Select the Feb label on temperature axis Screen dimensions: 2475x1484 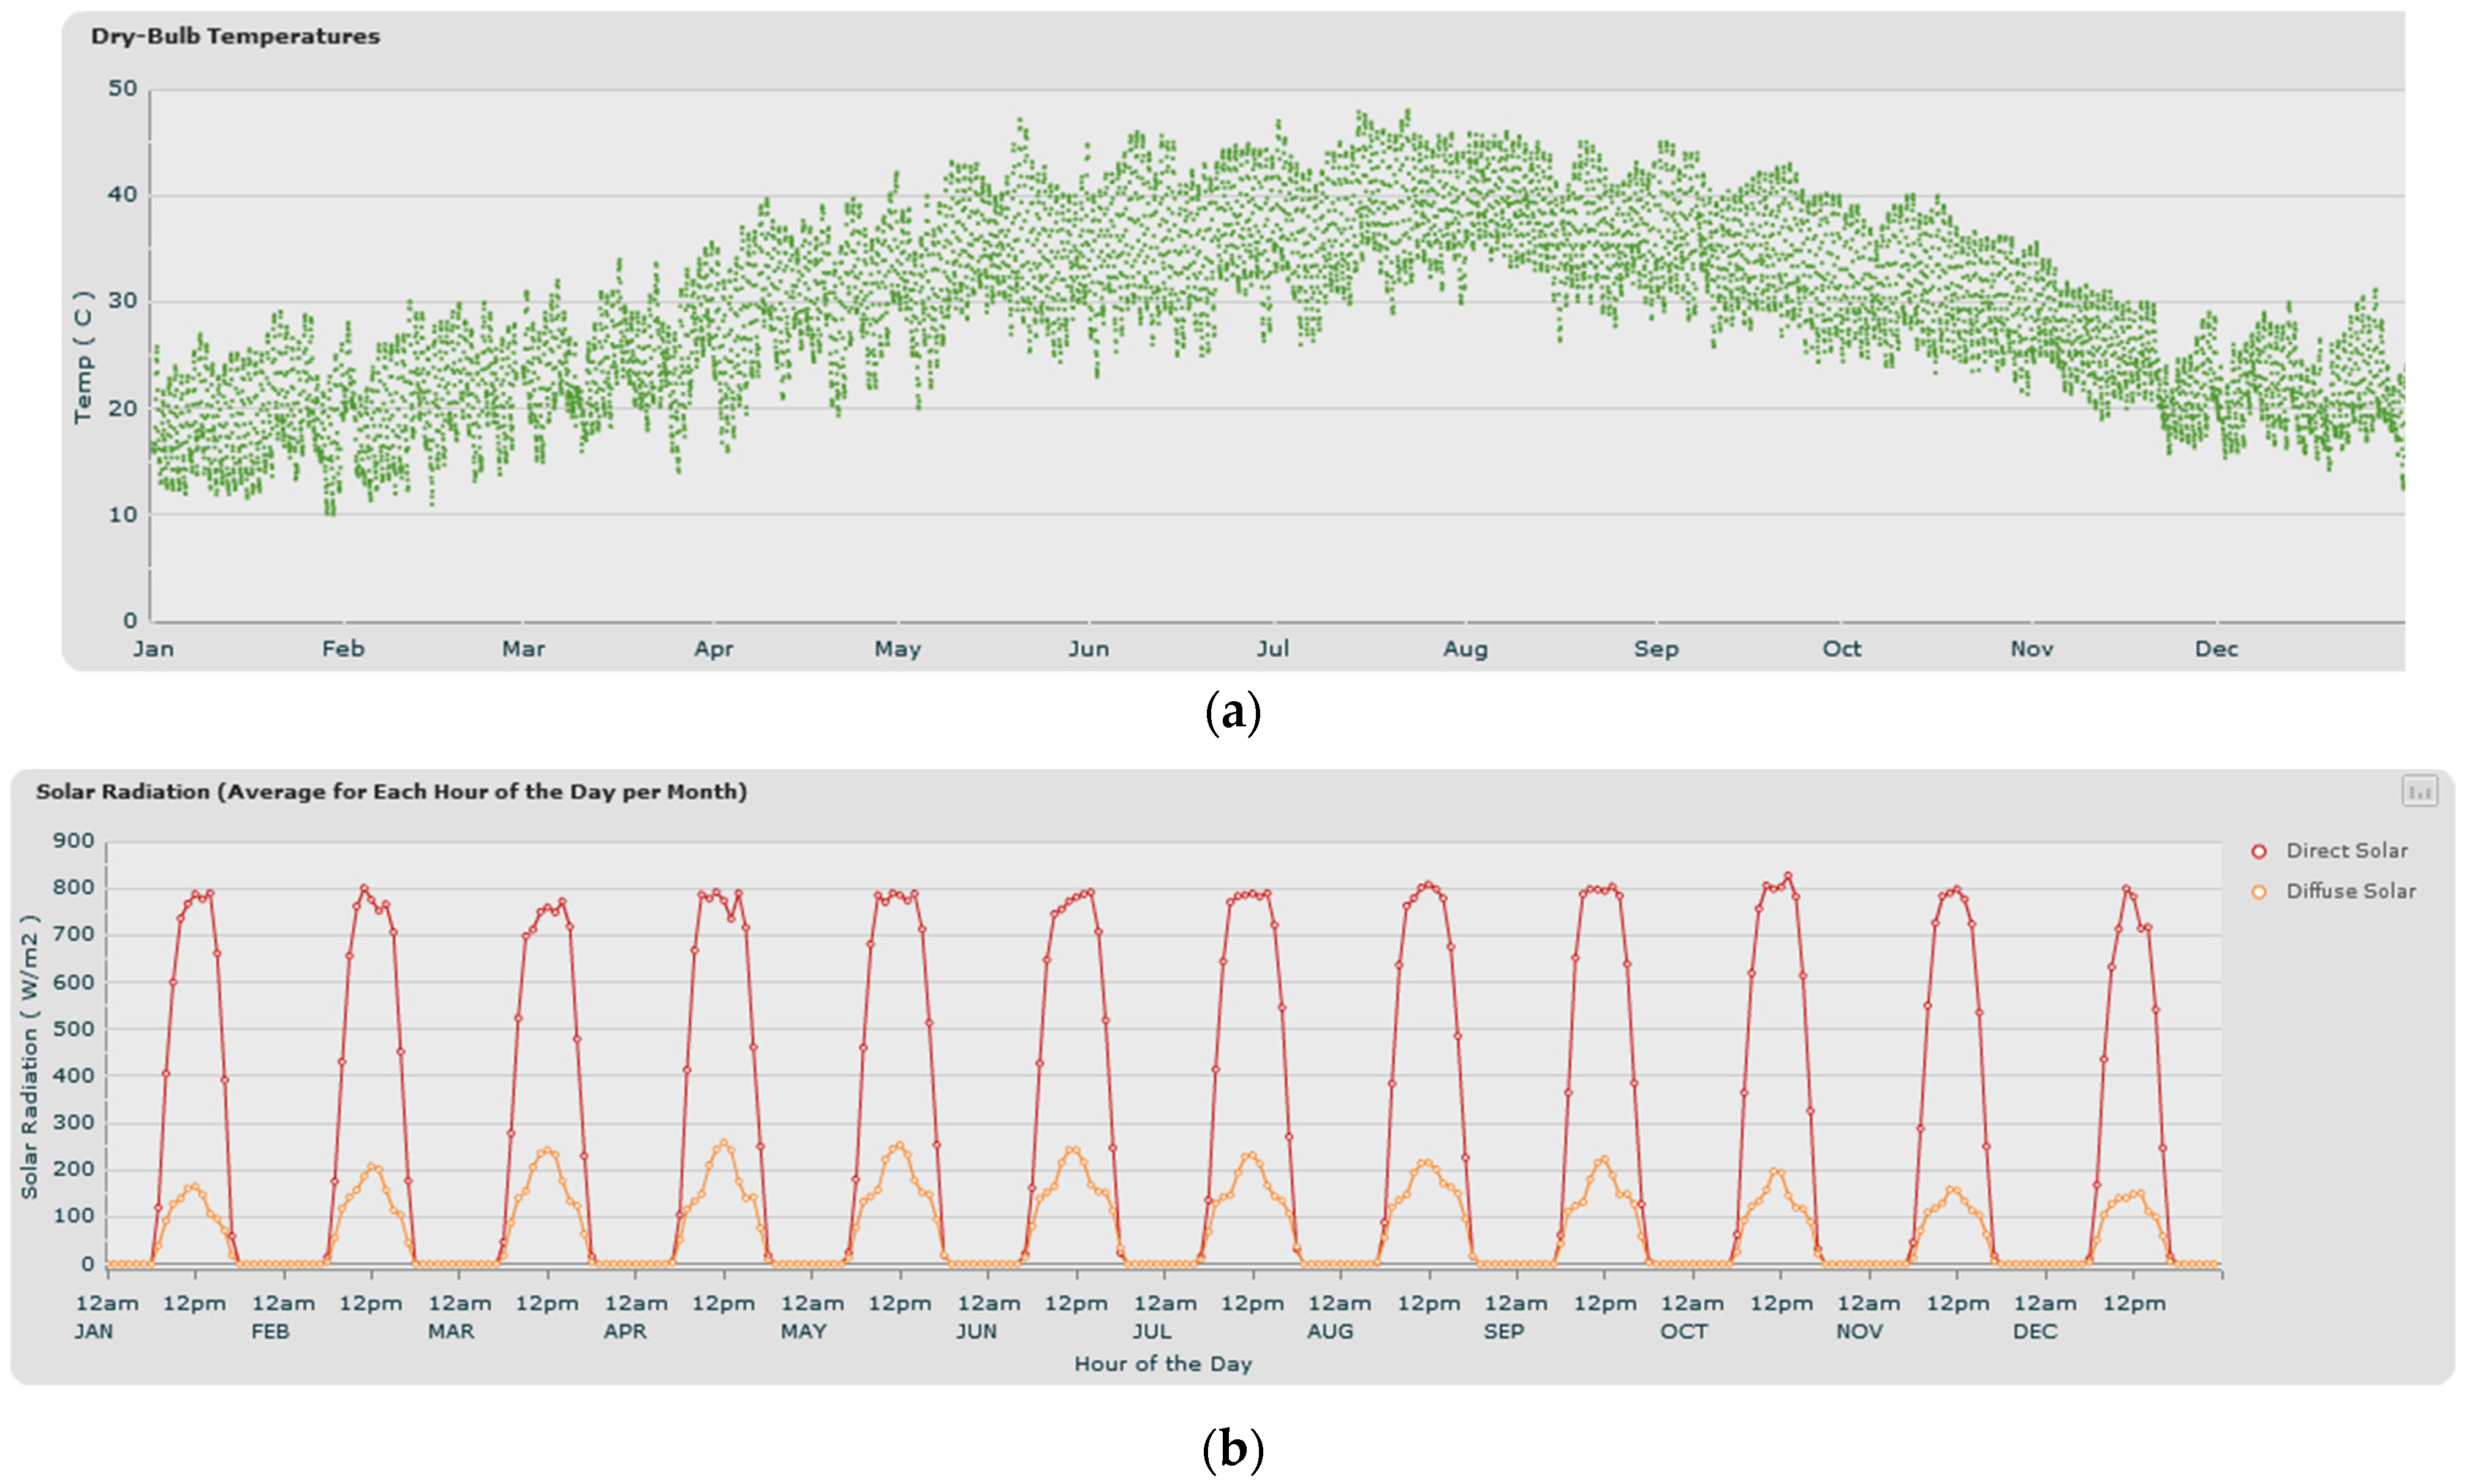[343, 649]
